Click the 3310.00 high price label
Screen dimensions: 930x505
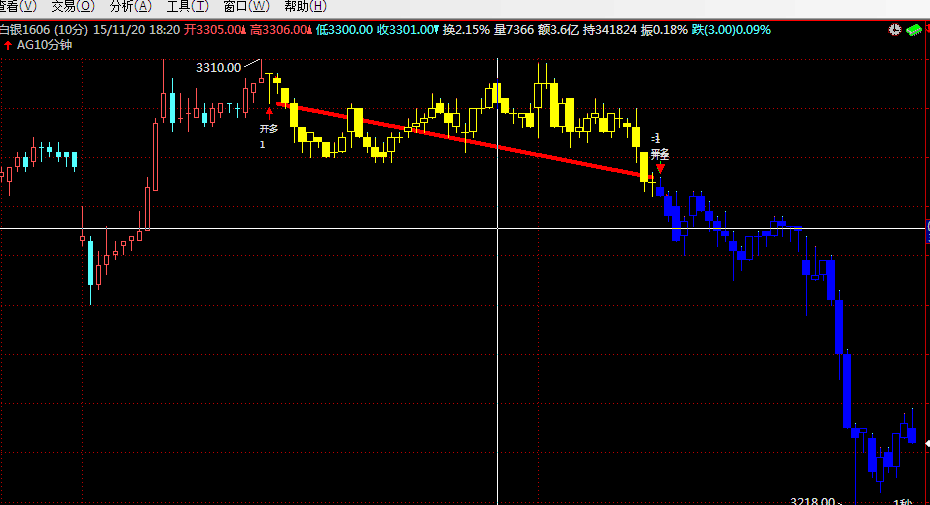[218, 68]
